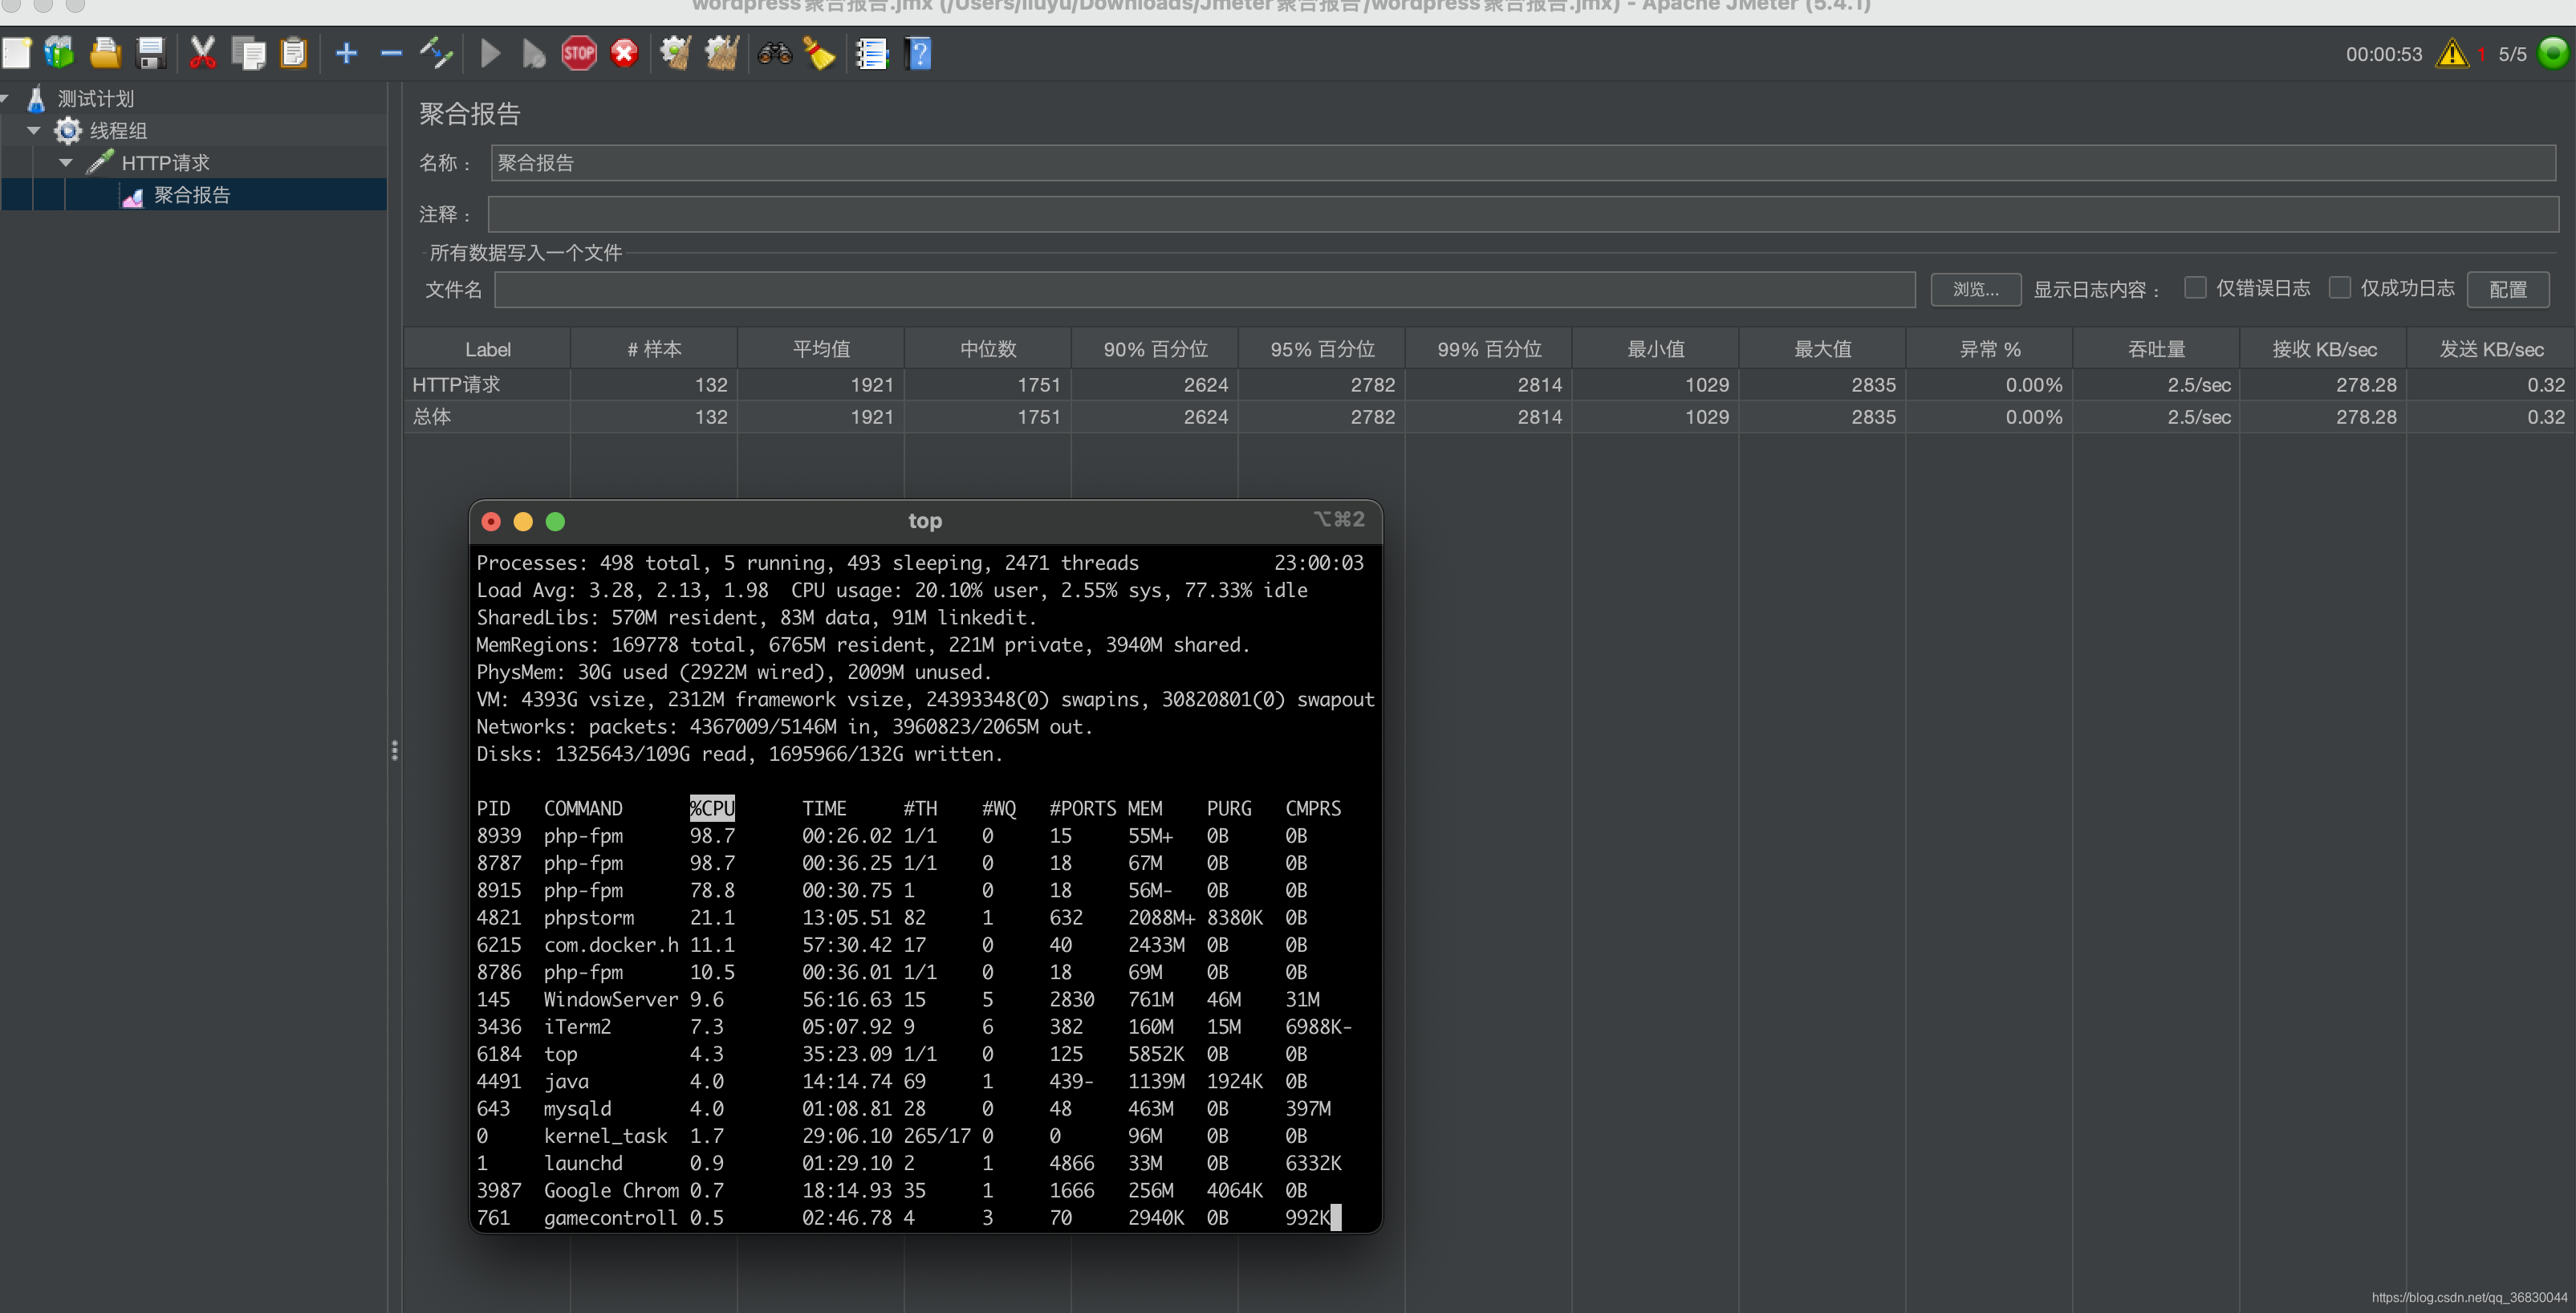Enable the 仅错误日志 checkbox
Viewport: 2576px width, 1313px height.
(x=2194, y=288)
